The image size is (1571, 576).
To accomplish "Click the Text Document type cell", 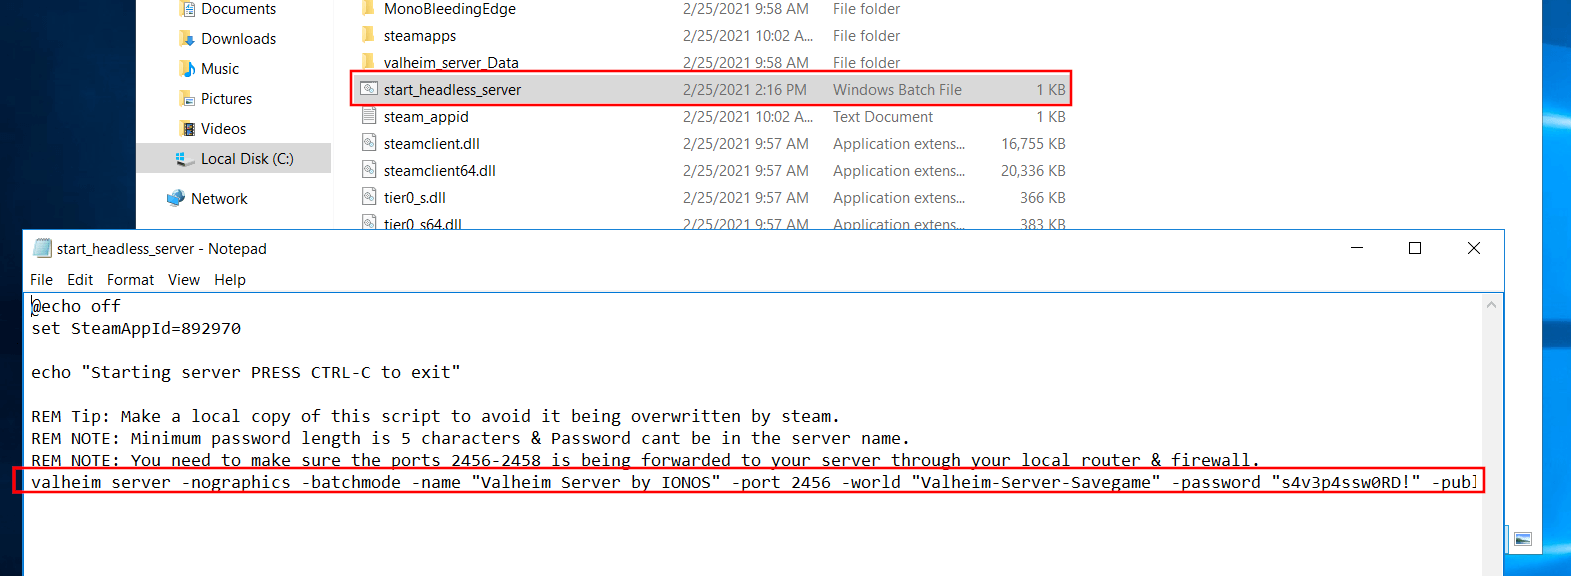I will coord(883,117).
